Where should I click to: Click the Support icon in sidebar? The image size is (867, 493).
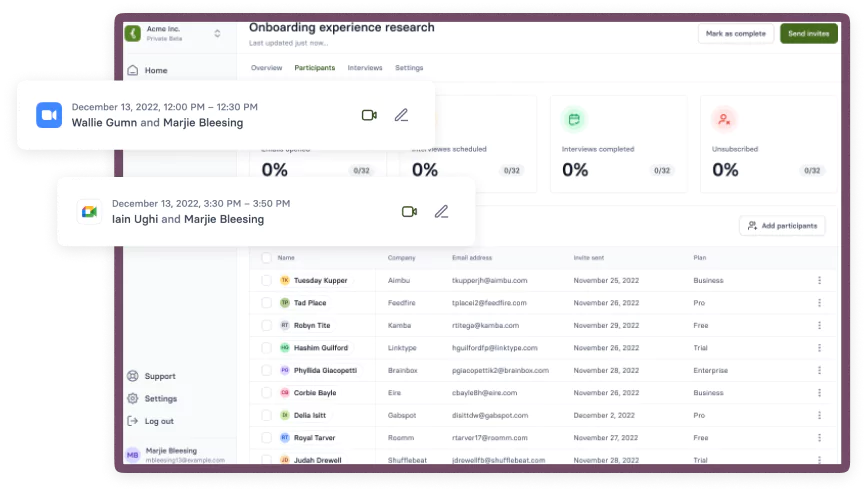133,376
